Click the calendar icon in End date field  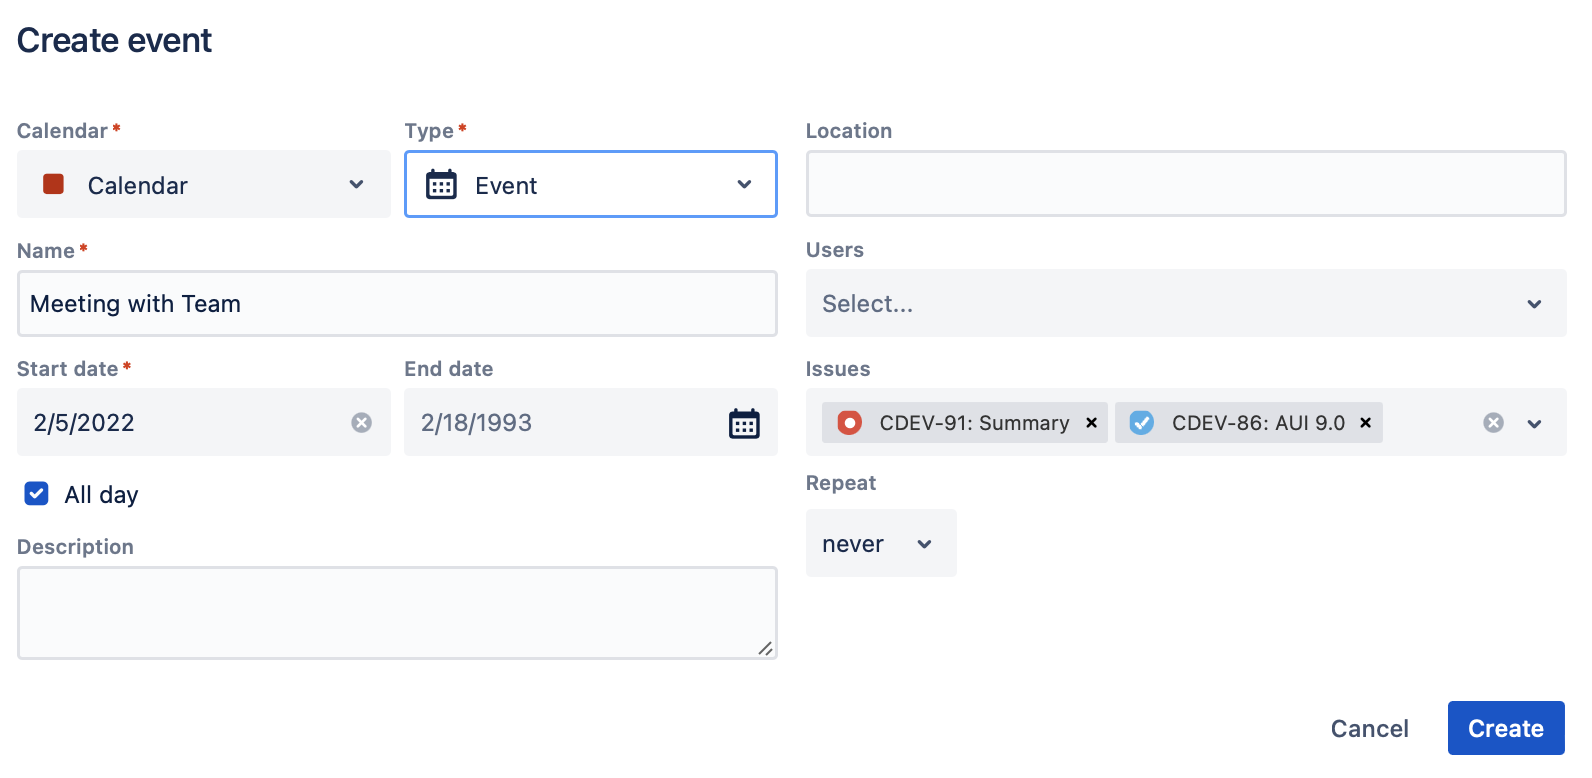coord(744,423)
